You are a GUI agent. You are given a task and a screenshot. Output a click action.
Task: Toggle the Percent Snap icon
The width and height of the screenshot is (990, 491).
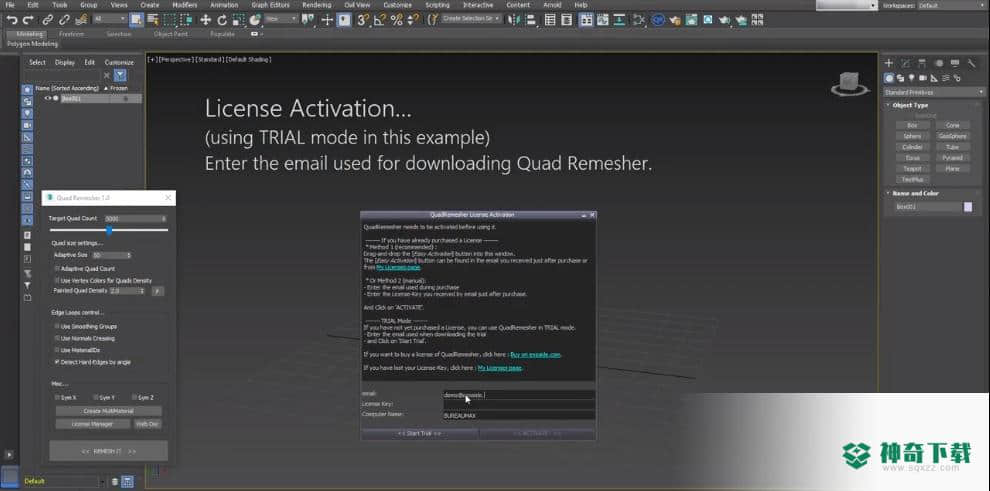(x=397, y=20)
